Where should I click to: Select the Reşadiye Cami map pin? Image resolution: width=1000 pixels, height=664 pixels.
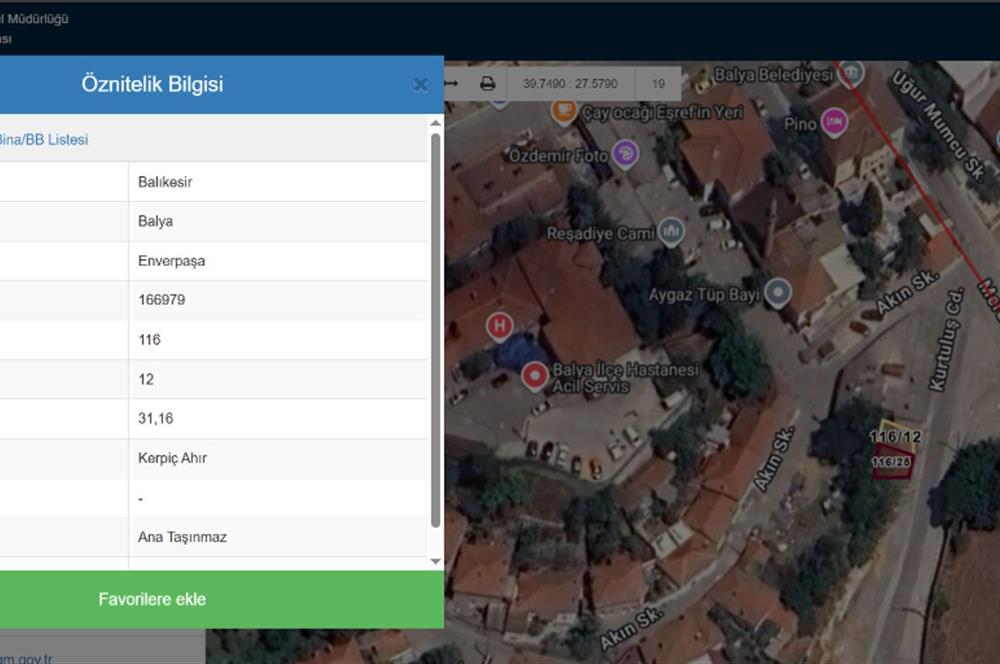pos(671,232)
